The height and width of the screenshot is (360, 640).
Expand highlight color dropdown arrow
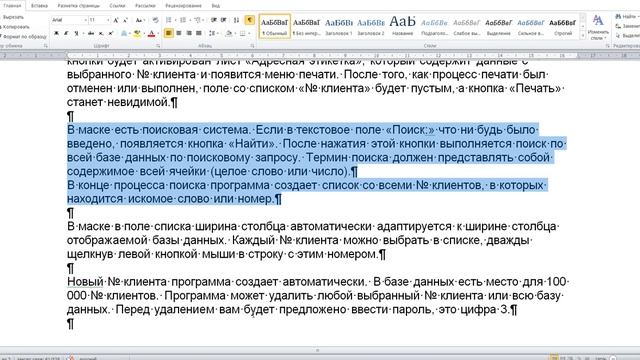point(144,33)
